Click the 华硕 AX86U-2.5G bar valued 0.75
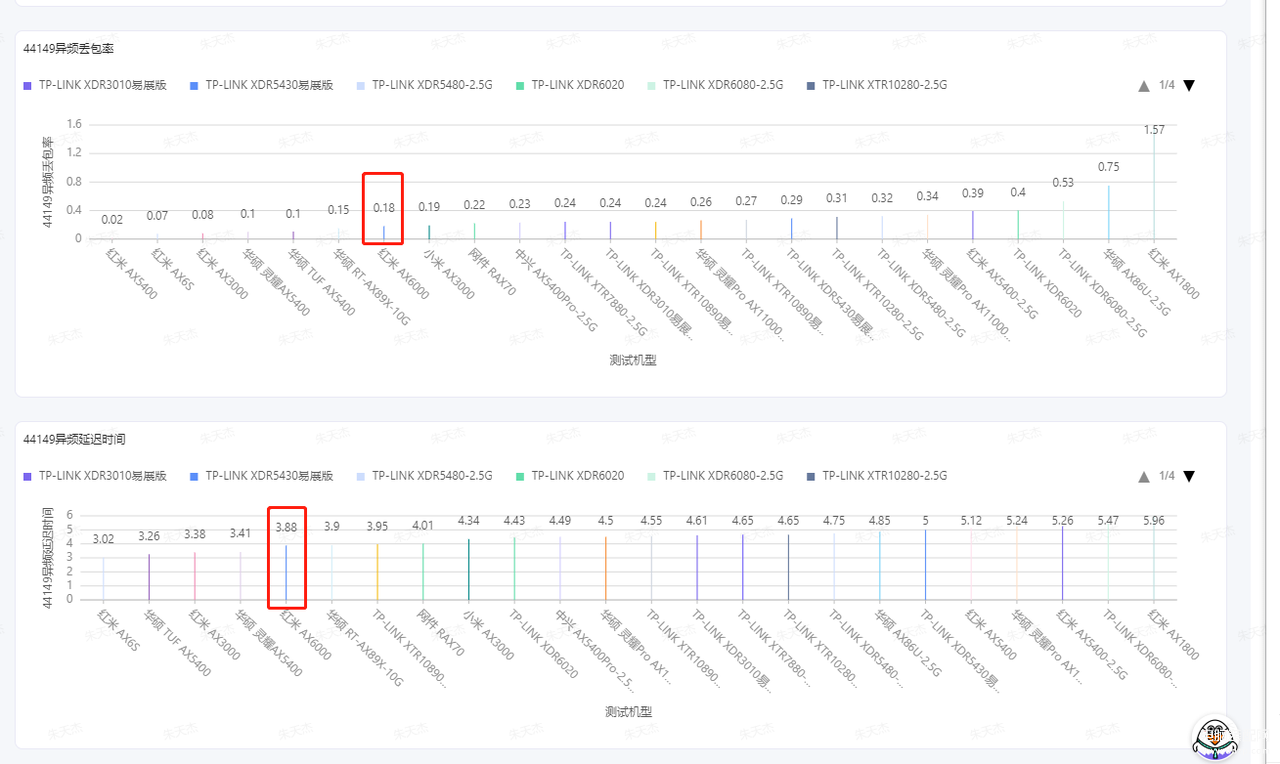Viewport: 1280px width, 764px height. pyautogui.click(x=1108, y=212)
